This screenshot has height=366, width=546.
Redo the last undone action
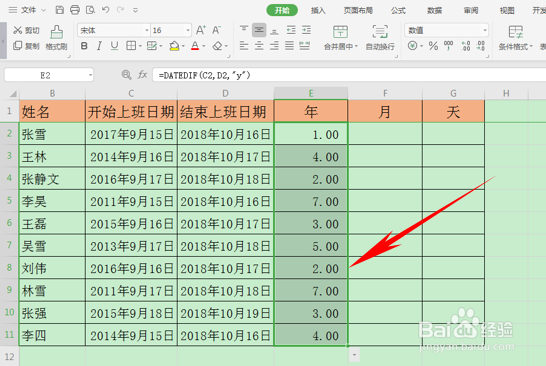pos(120,10)
